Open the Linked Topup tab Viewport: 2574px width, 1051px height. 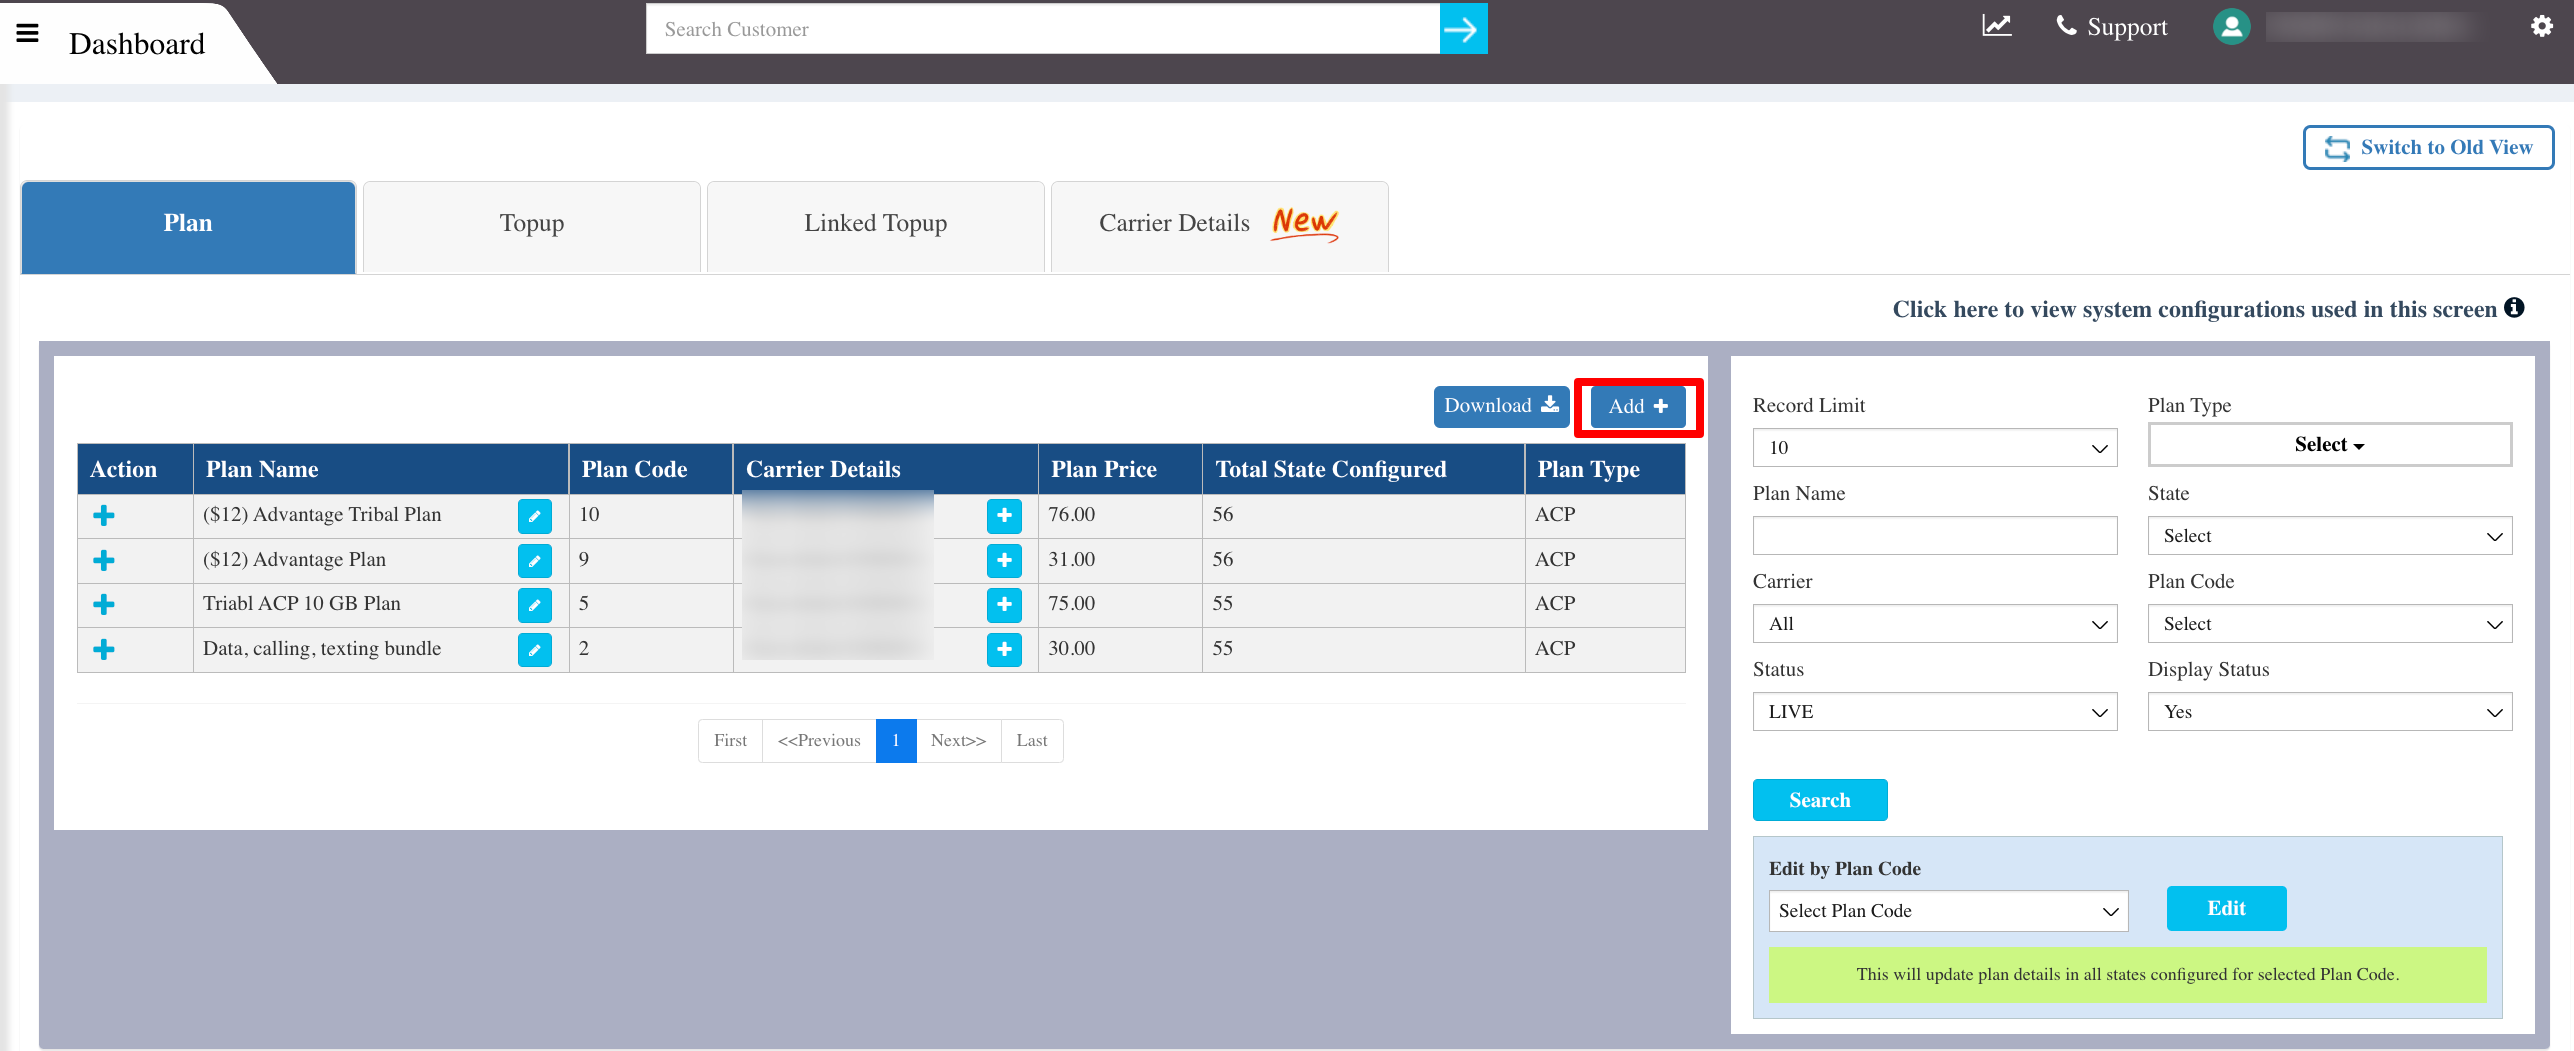point(875,223)
